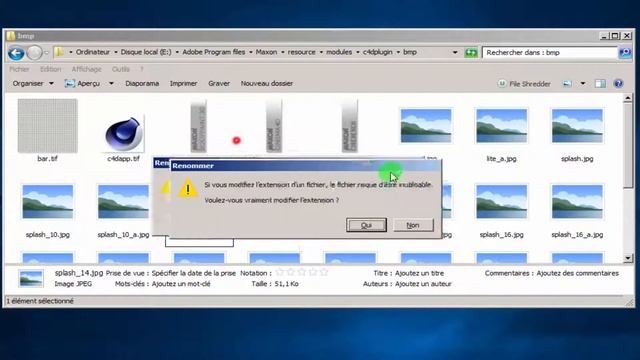Click 'Ajoutez un auteur' field

tap(423, 284)
